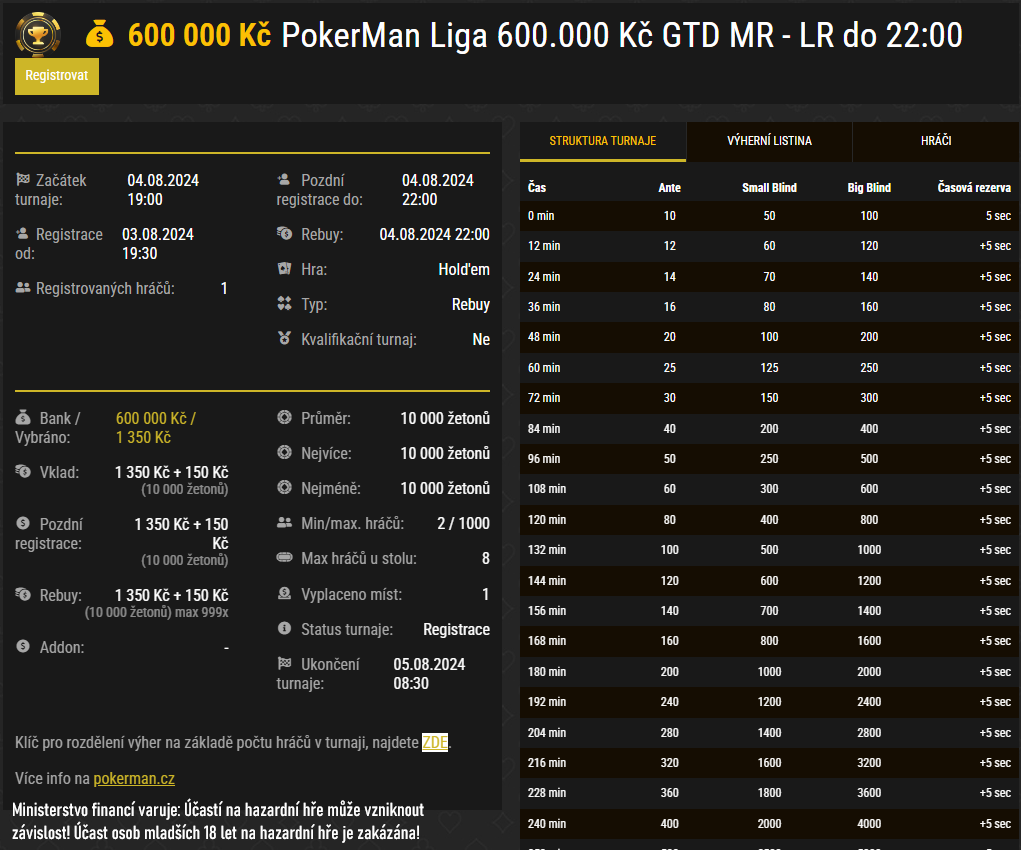The width and height of the screenshot is (1021, 850).
Task: Click the players icon beside Min/max. hráčů
Action: pos(284,523)
